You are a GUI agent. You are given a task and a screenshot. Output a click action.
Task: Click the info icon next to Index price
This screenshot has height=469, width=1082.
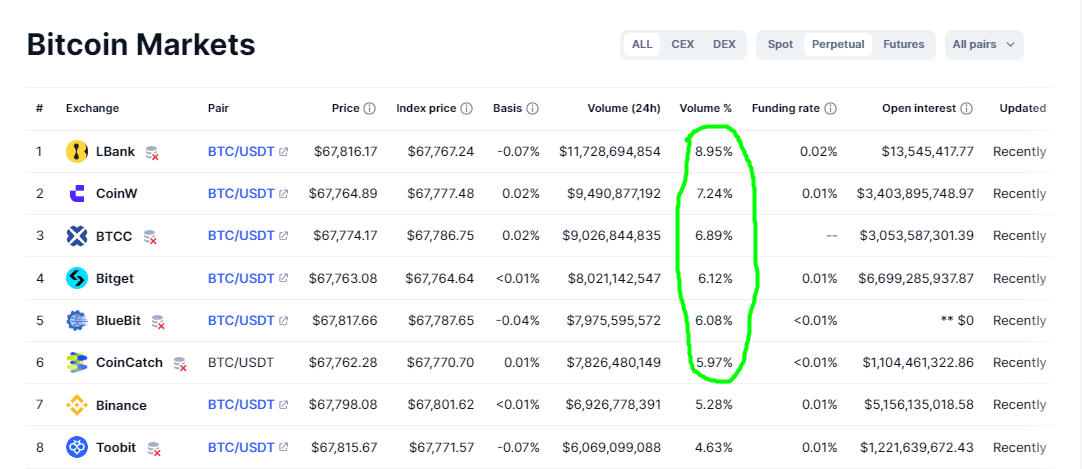coord(466,108)
